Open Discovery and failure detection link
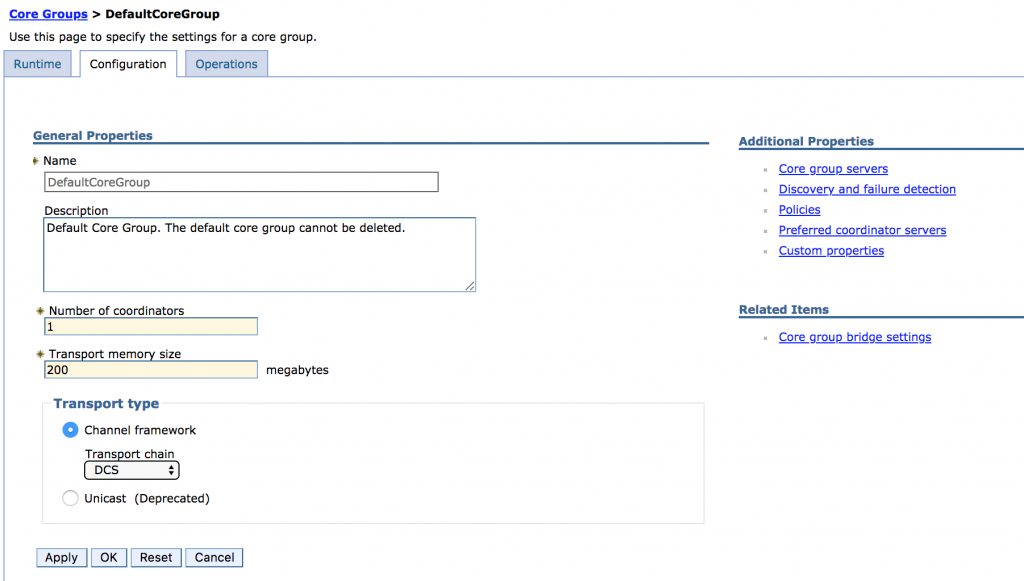 pyautogui.click(x=867, y=189)
